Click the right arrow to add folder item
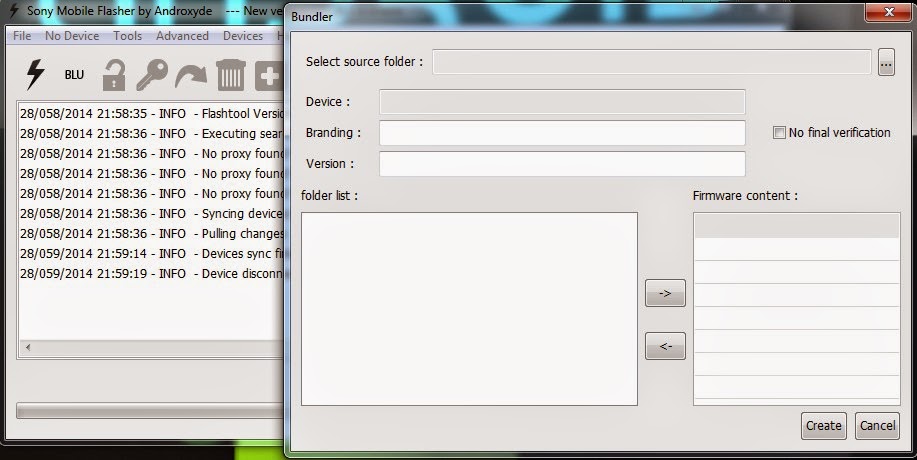The image size is (917, 460). 665,293
